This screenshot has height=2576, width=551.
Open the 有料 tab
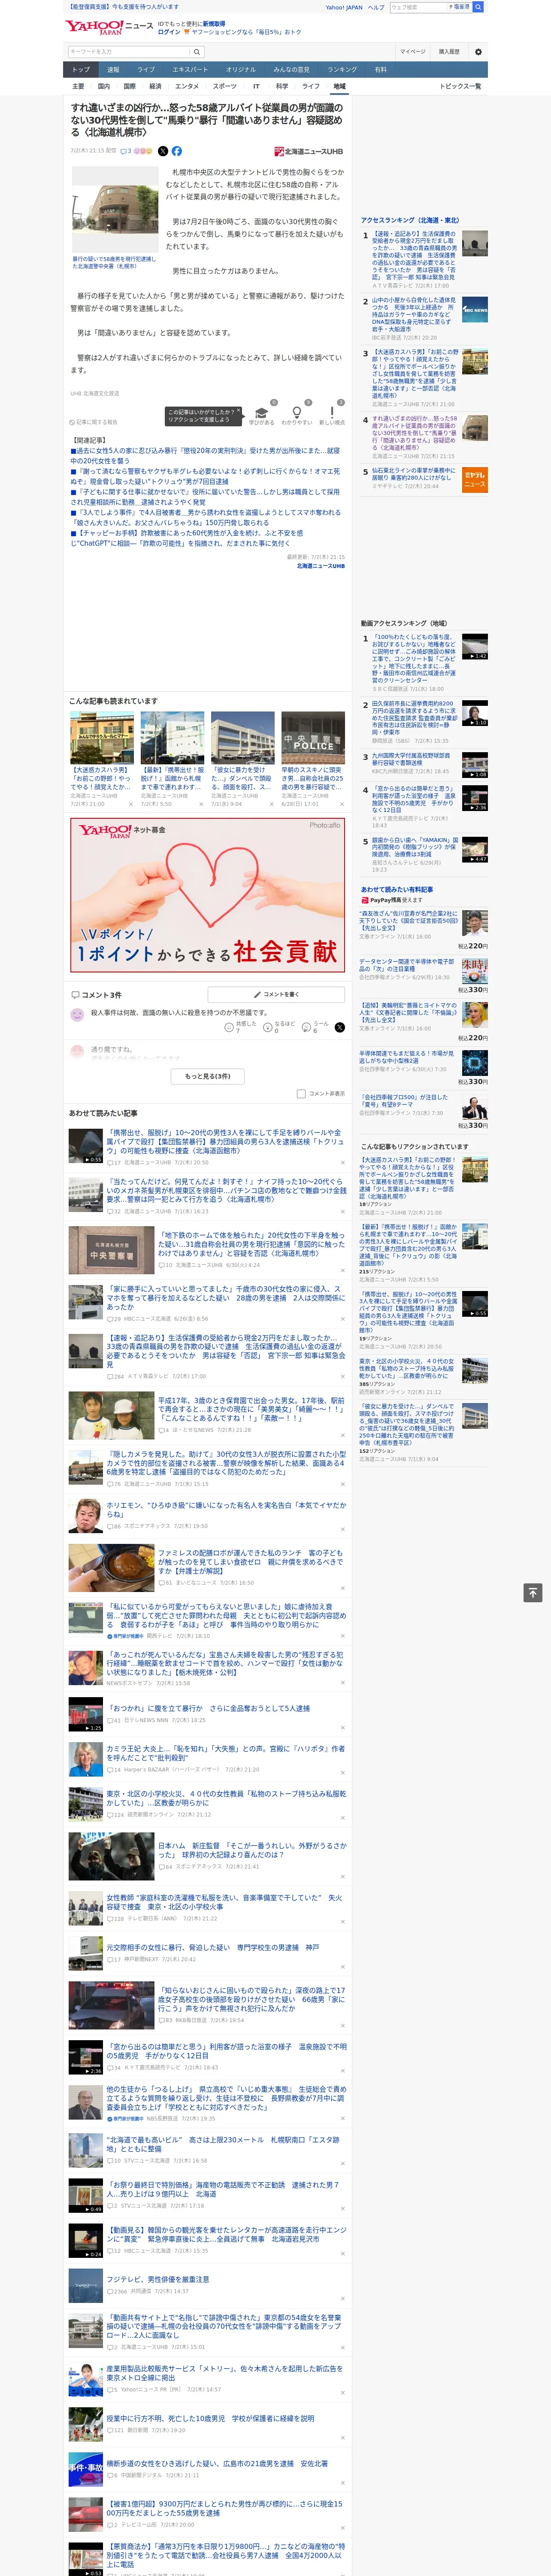pyautogui.click(x=380, y=70)
